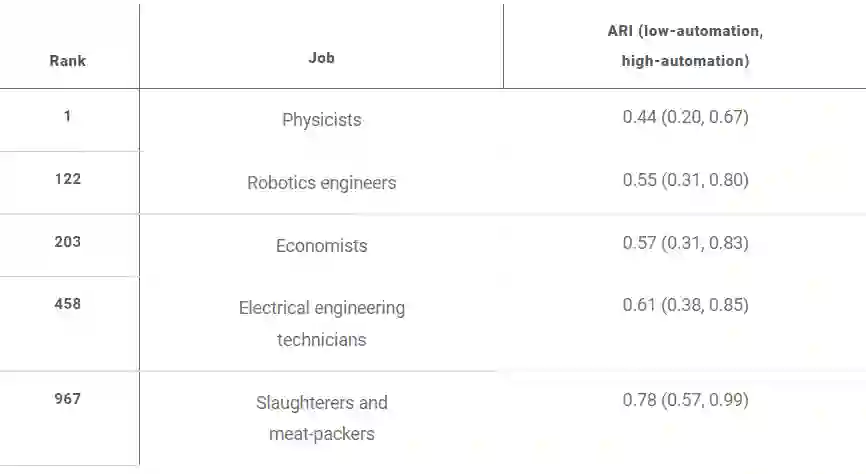Viewport: 866px width, 474px height.
Task: Click the Robotics engineers job entry
Action: (321, 183)
